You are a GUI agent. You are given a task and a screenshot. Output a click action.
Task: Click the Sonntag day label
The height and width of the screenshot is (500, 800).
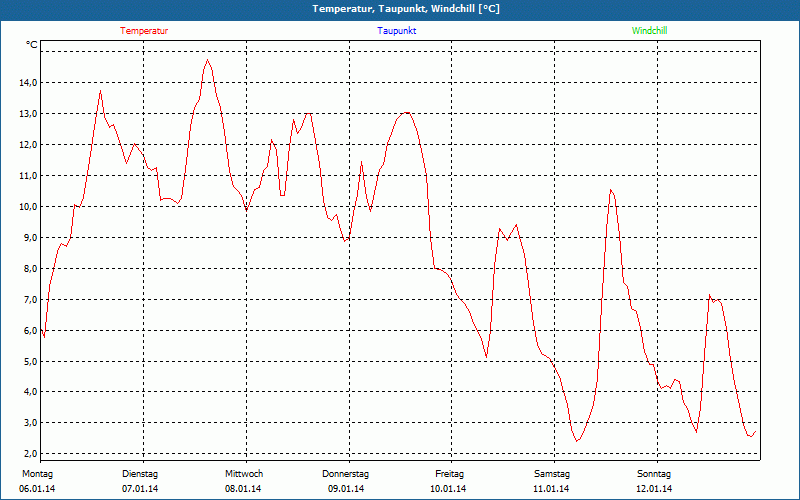pyautogui.click(x=654, y=474)
